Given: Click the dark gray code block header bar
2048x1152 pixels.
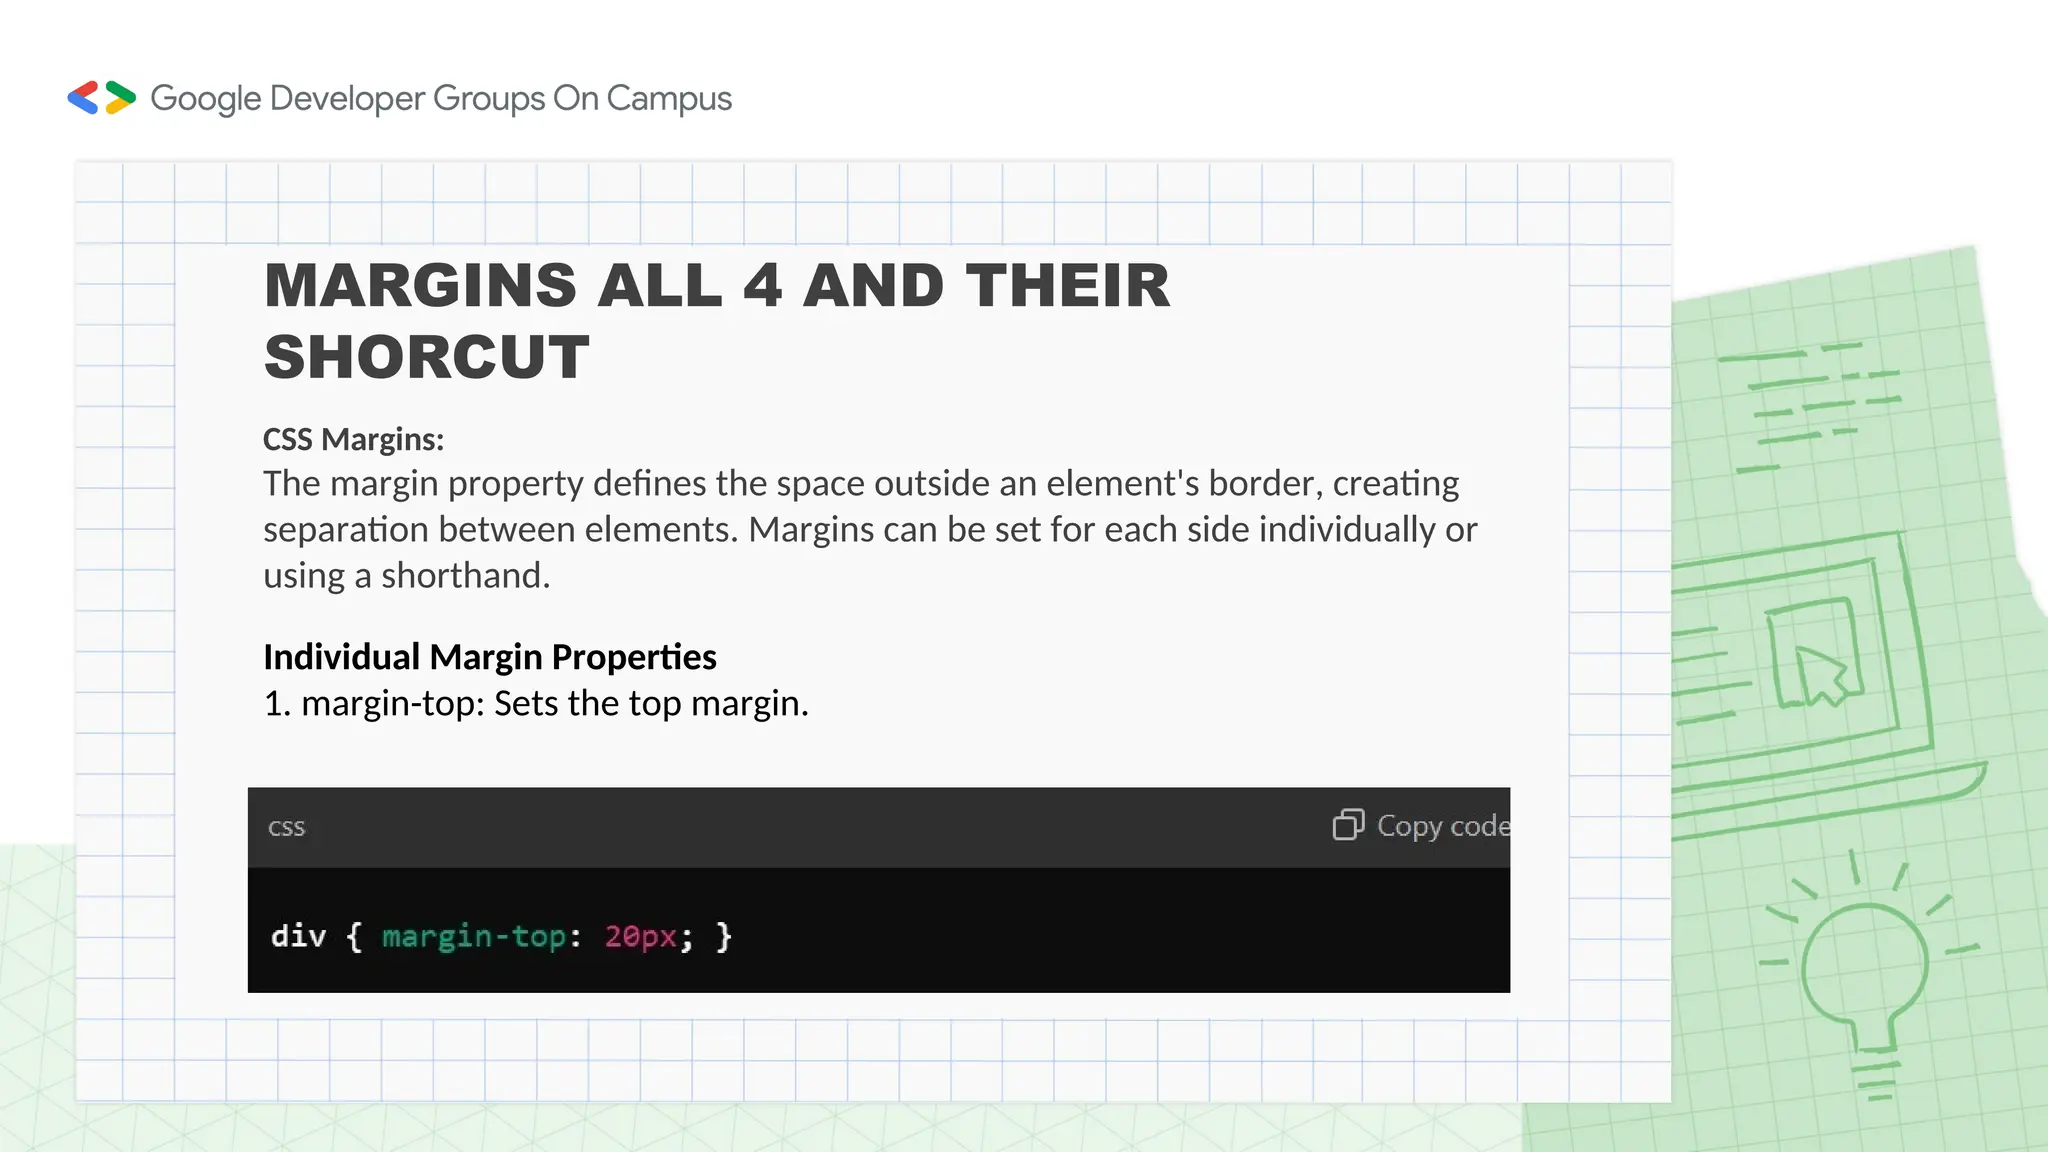Looking at the screenshot, I should pos(800,827).
